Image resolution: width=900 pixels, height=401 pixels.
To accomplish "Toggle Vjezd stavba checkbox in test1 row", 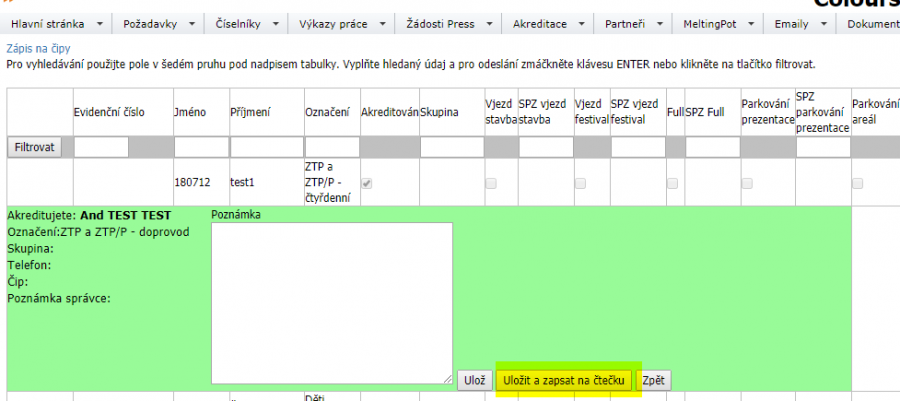I will (x=491, y=183).
